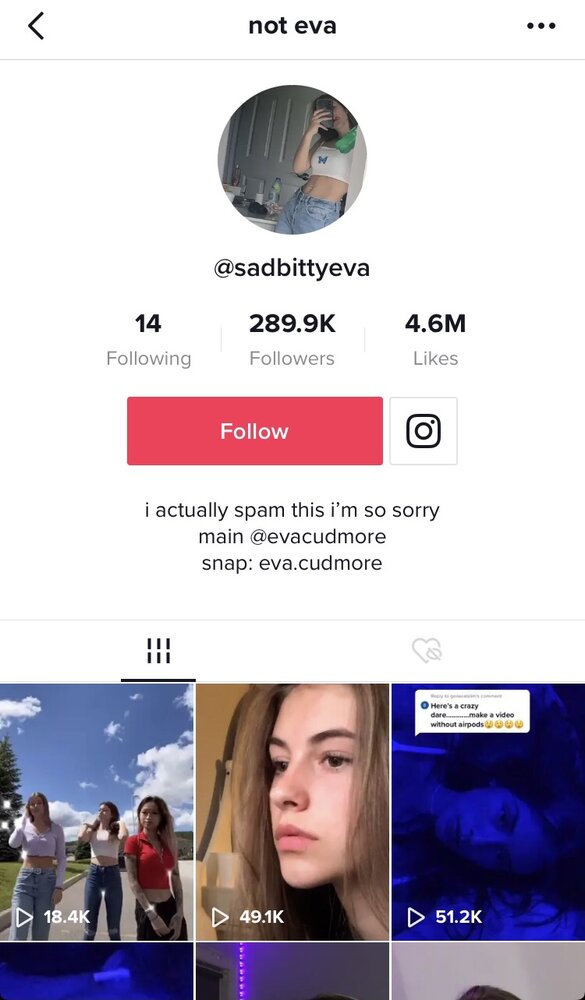Tap the crazy dare comment reply sticker
This screenshot has height=1000, width=585.
tap(472, 712)
